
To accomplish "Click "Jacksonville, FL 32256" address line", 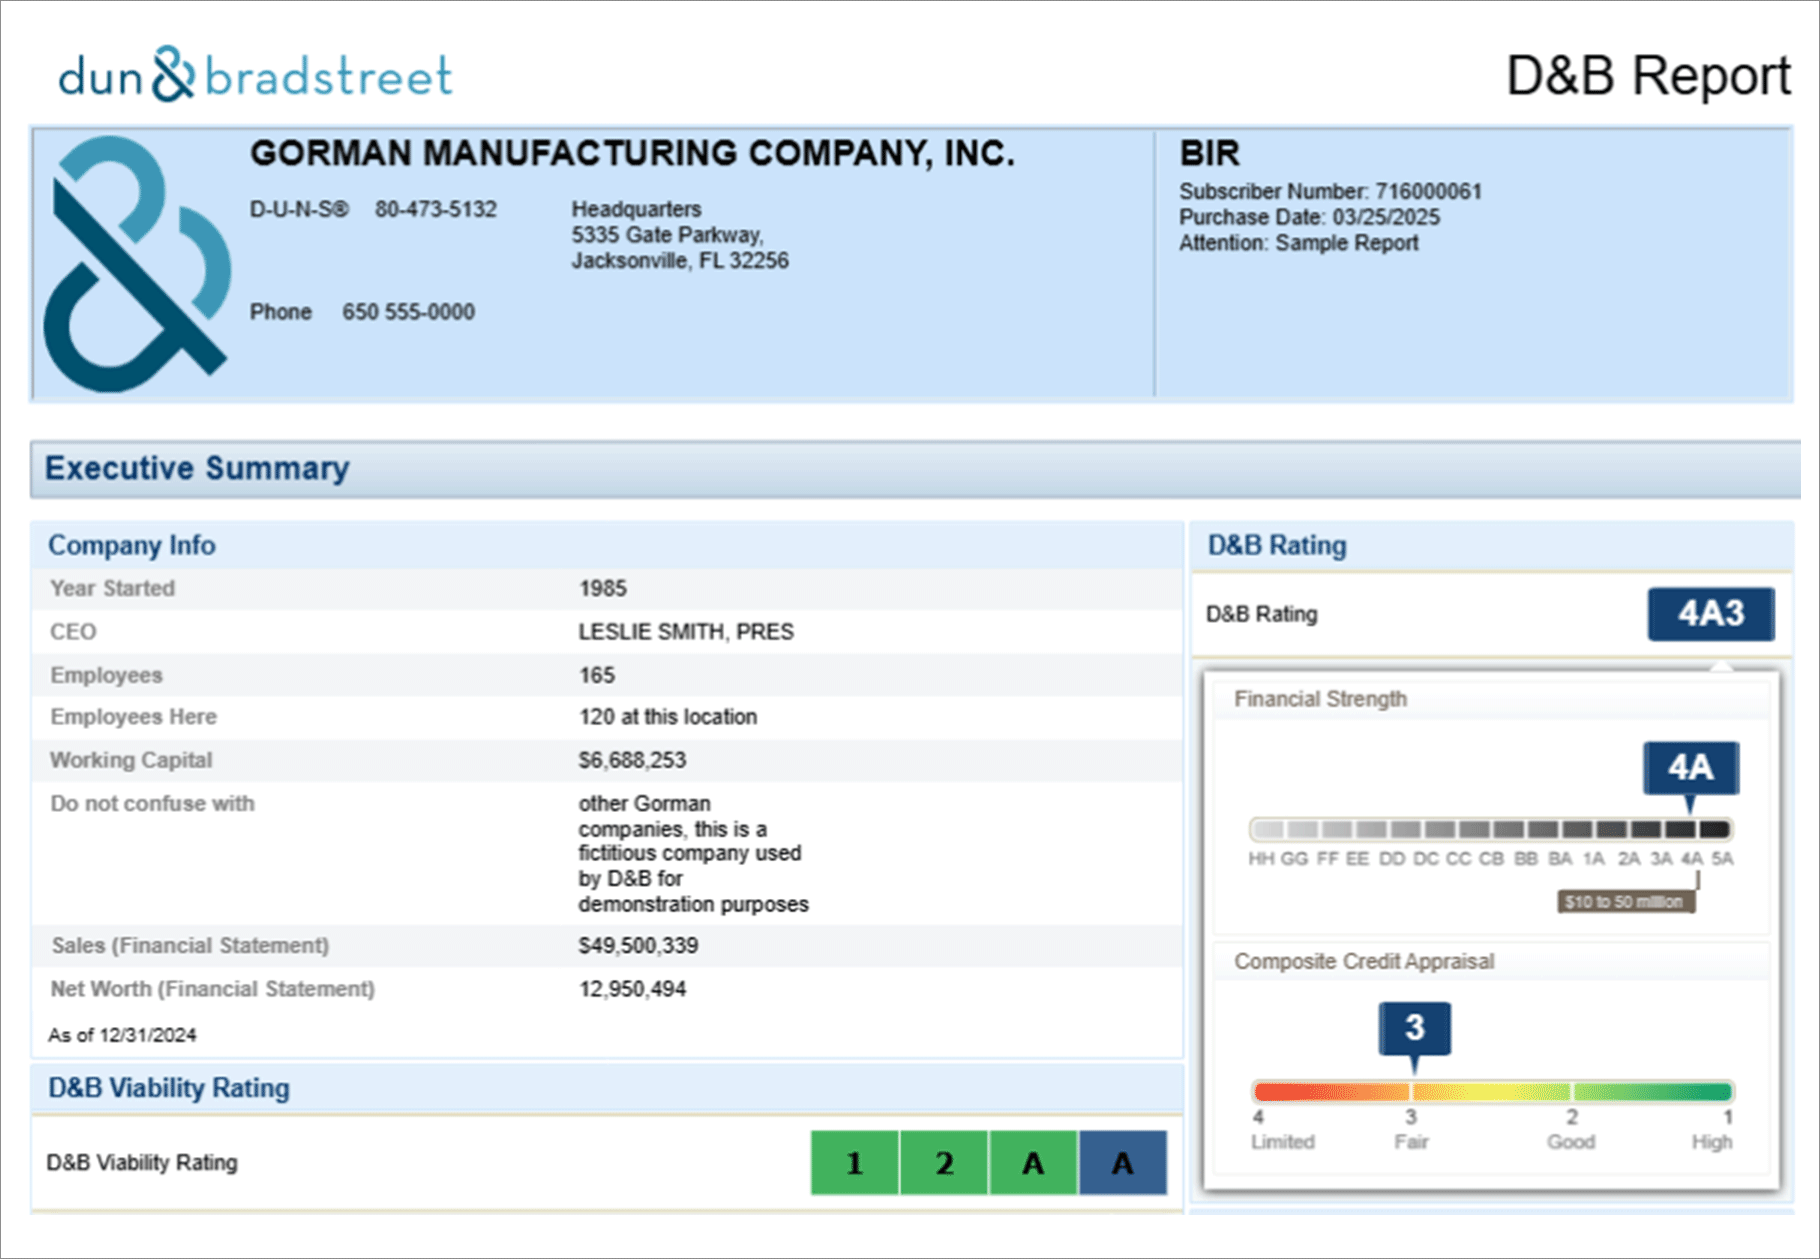I will tap(680, 261).
